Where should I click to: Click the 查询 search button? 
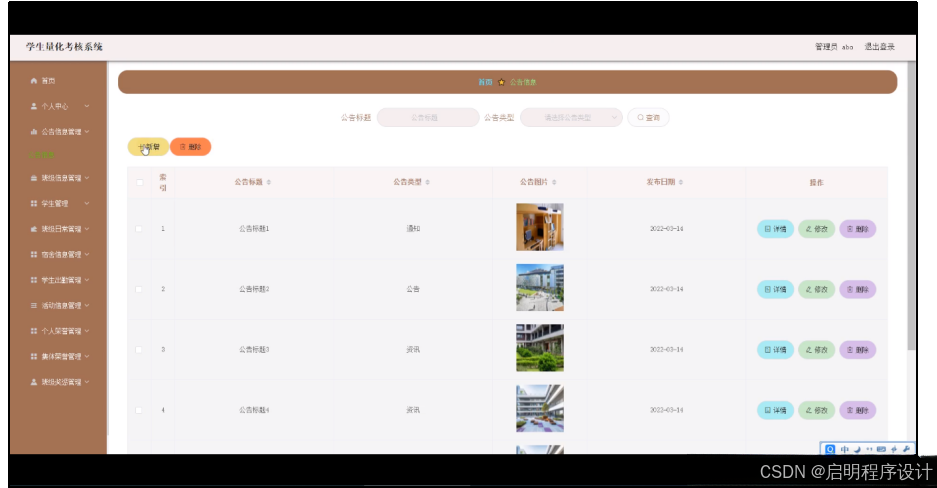(648, 118)
